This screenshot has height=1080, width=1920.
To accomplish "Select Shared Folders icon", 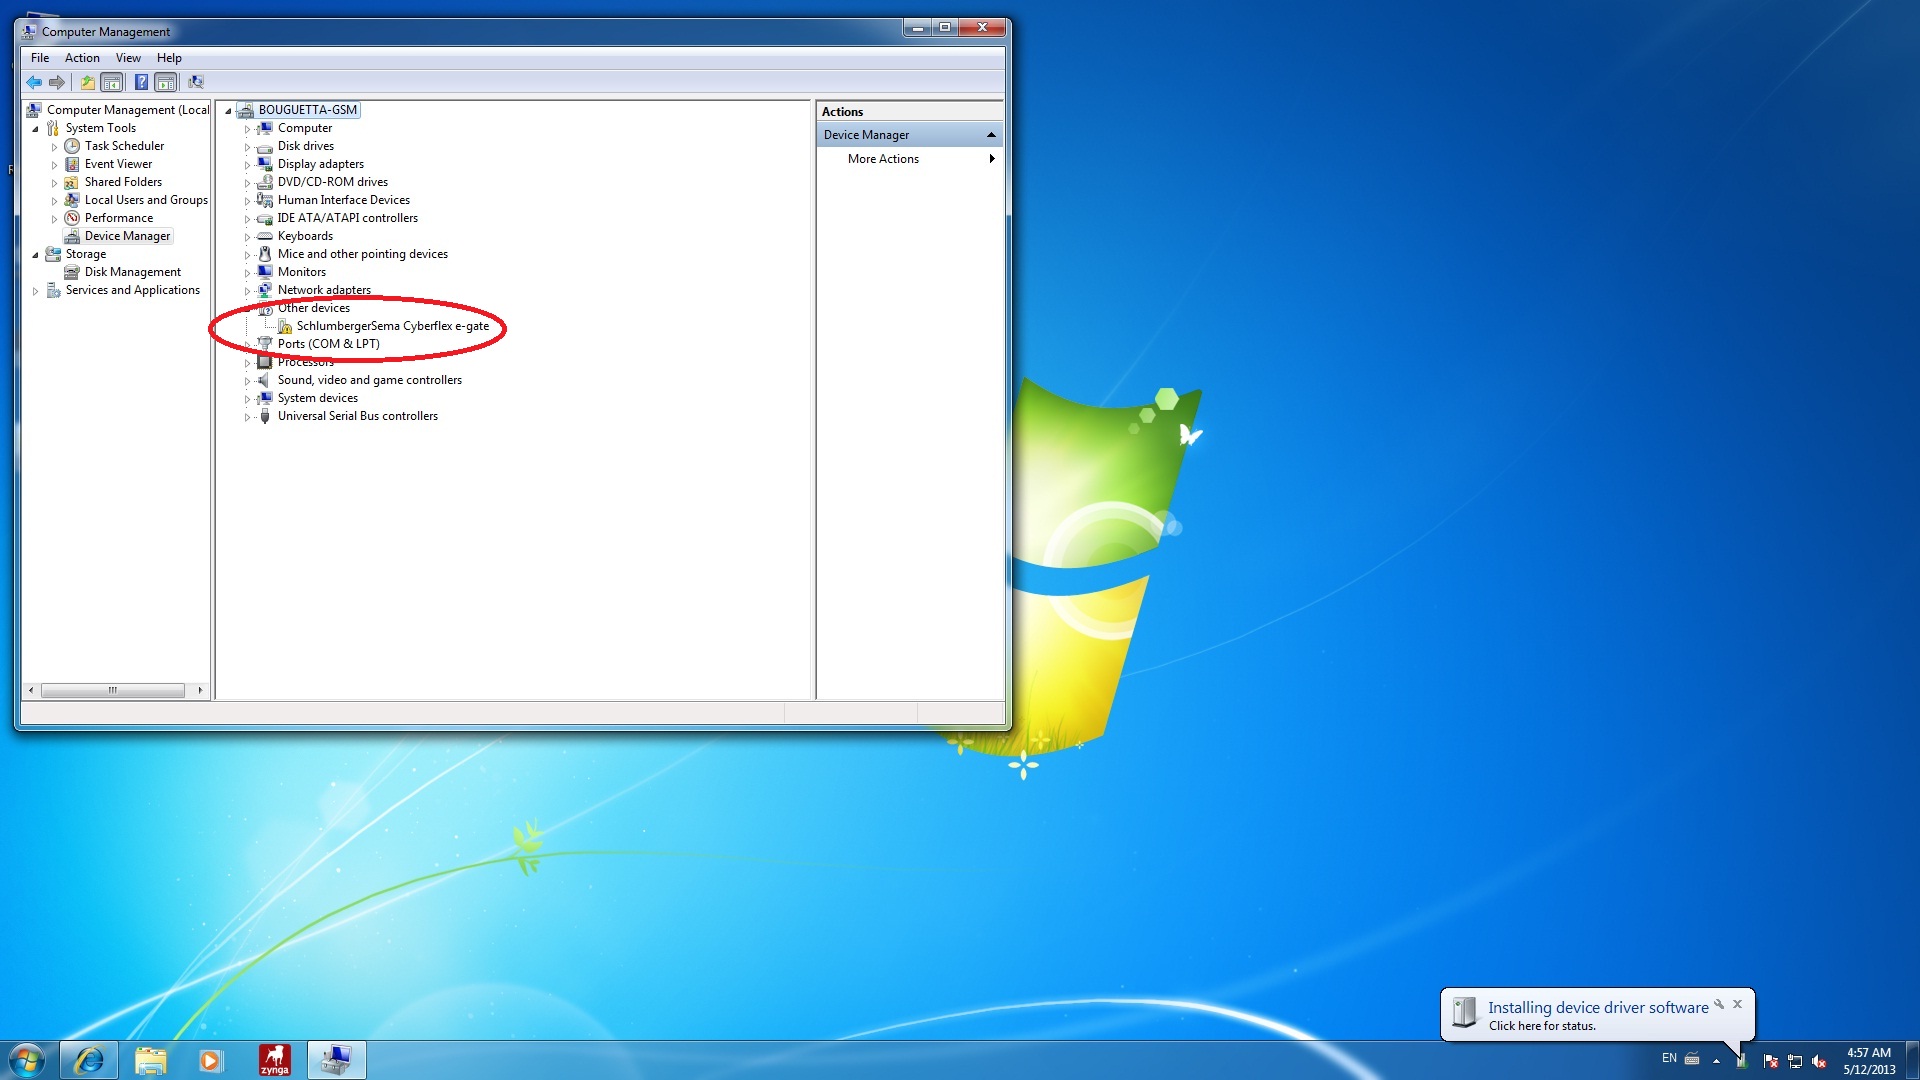I will 72,182.
